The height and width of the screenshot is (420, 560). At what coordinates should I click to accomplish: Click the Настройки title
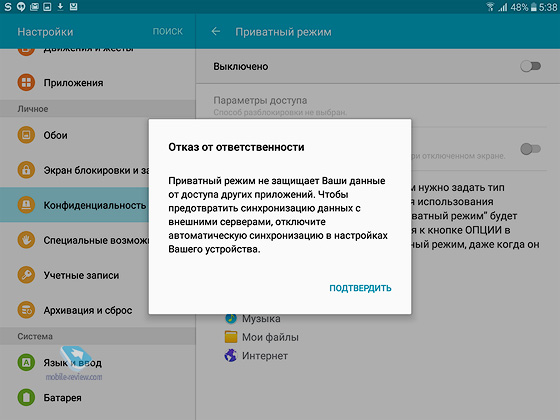[45, 32]
